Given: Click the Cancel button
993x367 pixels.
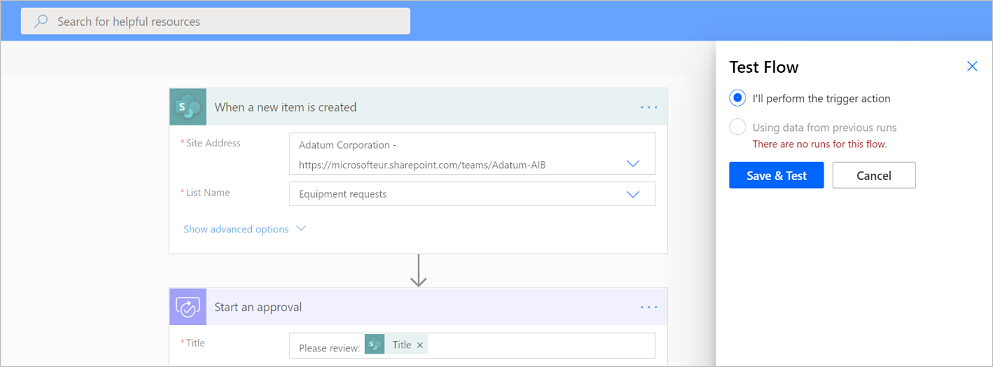Looking at the screenshot, I should click(874, 175).
